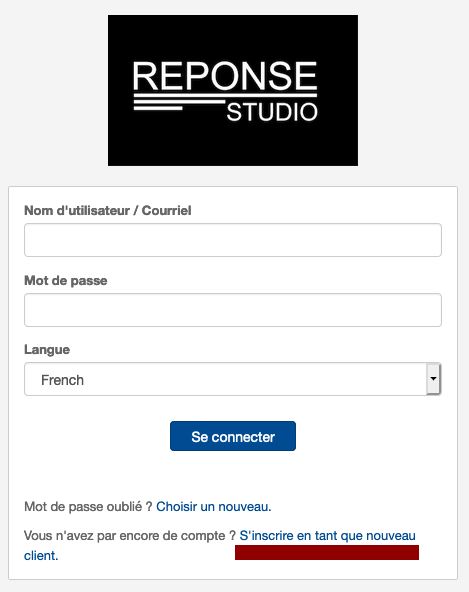469x592 pixels.
Task: Click the Se connecter button
Action: click(233, 436)
